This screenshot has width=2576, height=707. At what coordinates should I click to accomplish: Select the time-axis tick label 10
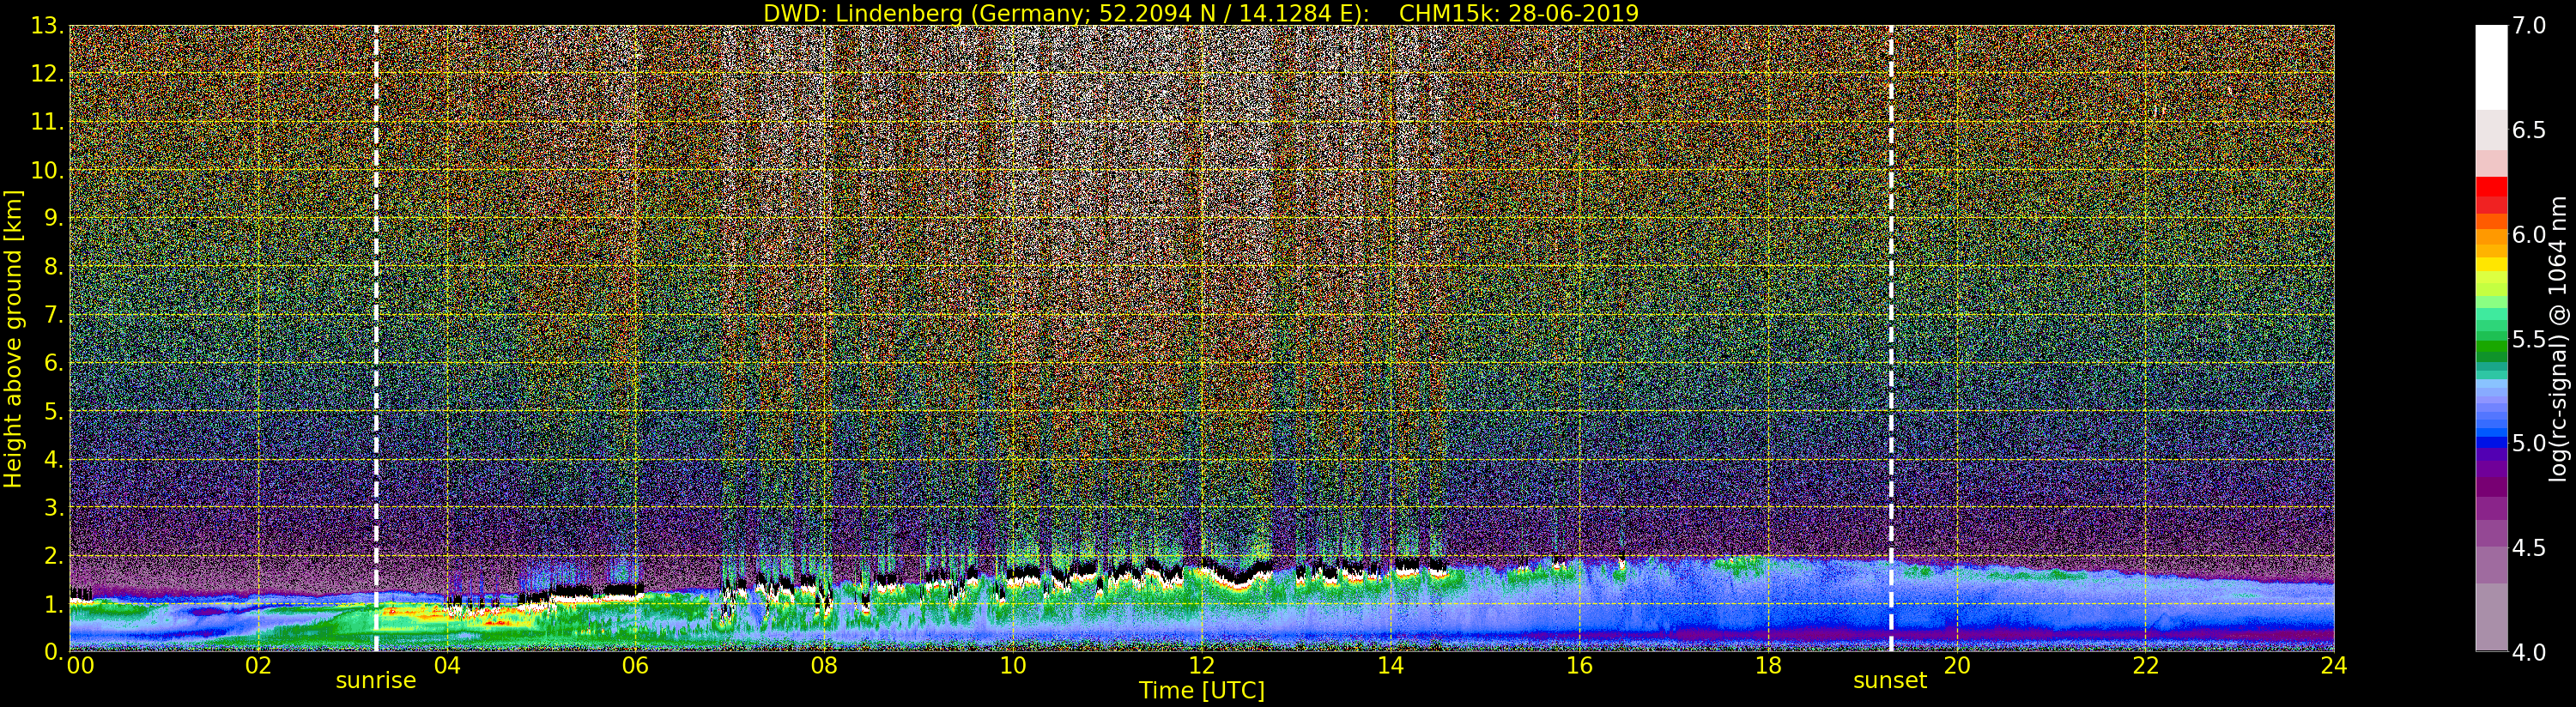1013,666
